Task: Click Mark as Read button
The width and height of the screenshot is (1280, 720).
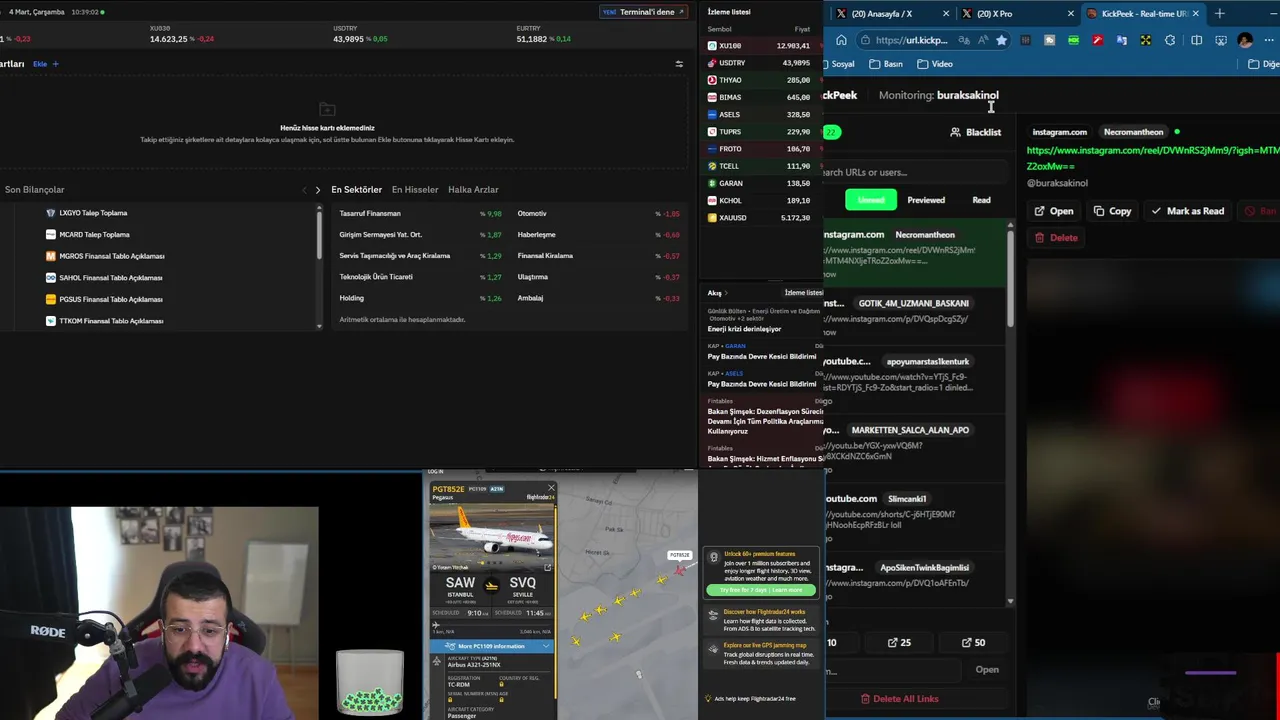Action: (1187, 211)
